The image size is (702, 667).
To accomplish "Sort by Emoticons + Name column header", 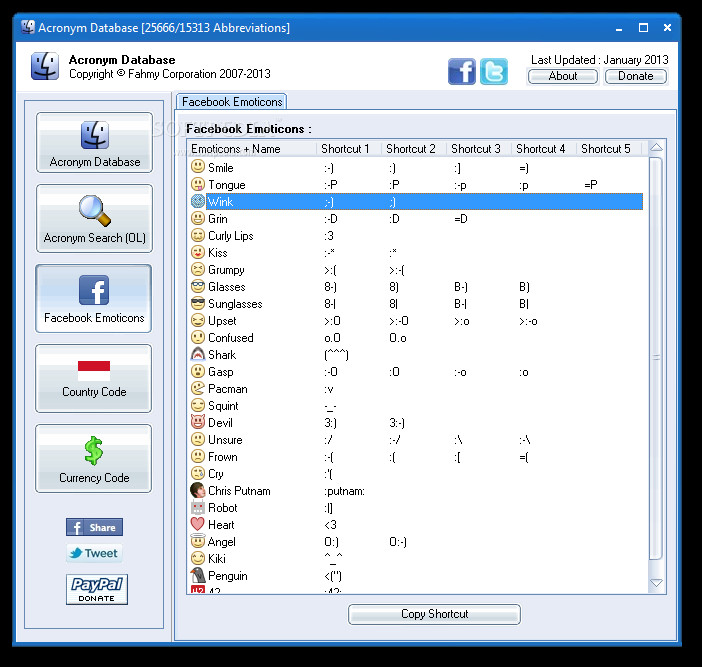I will 252,149.
